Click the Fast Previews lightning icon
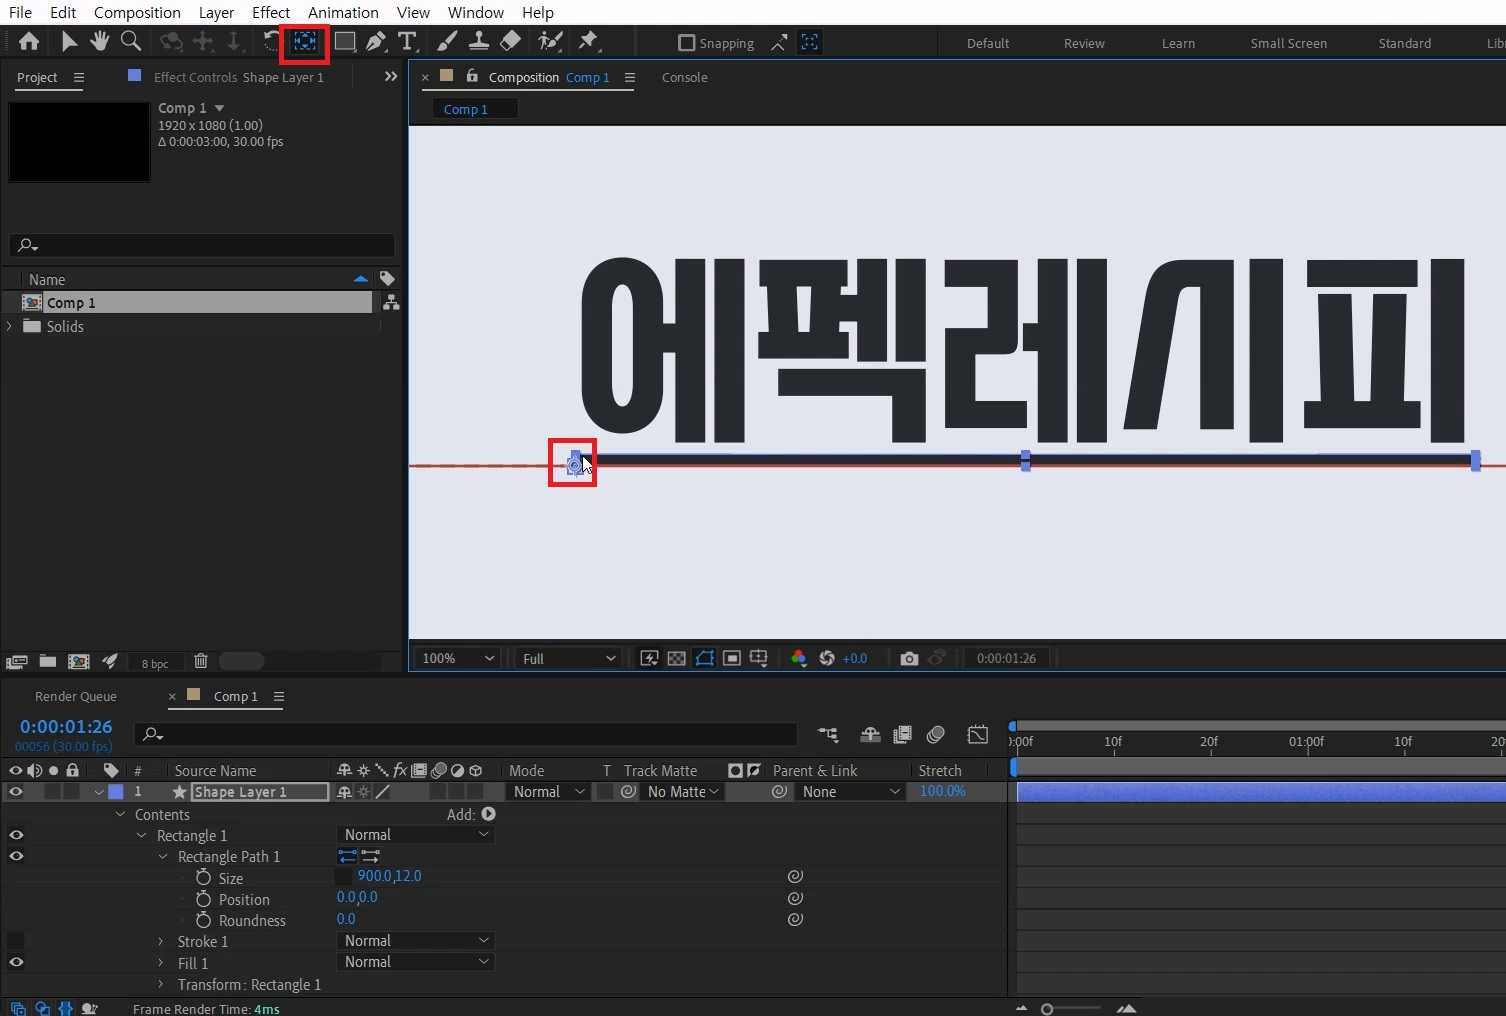1506x1016 pixels. point(649,658)
